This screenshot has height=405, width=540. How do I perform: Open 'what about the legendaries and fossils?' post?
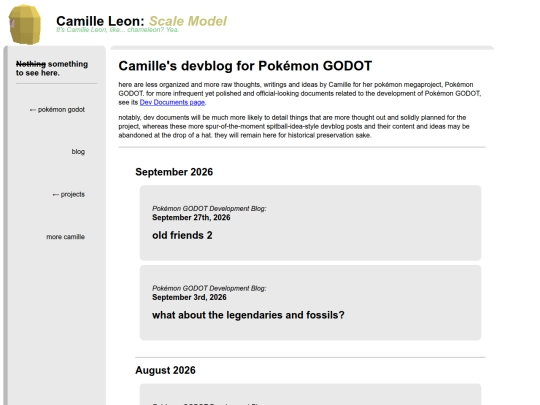coord(310,303)
